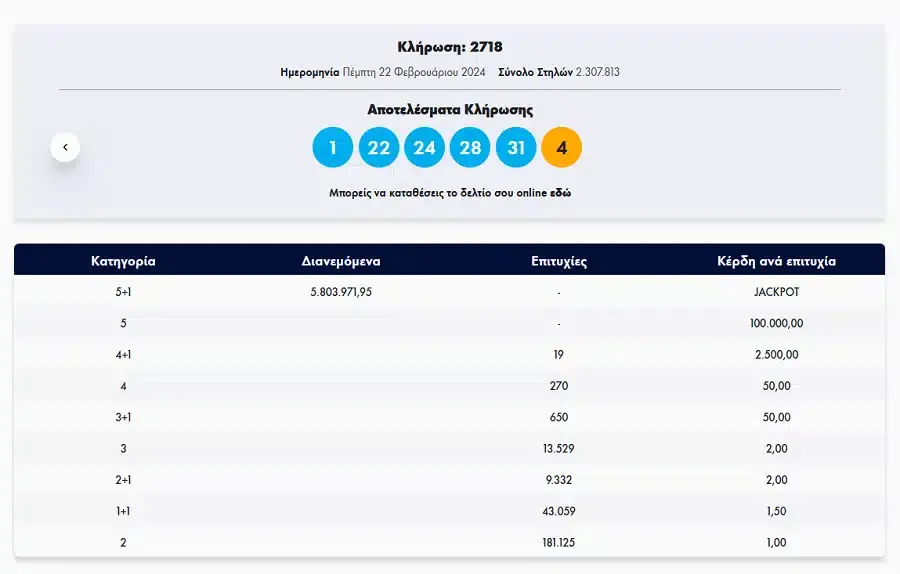
Task: Click the 'Κατηγορία' column header
Action: (x=123, y=261)
